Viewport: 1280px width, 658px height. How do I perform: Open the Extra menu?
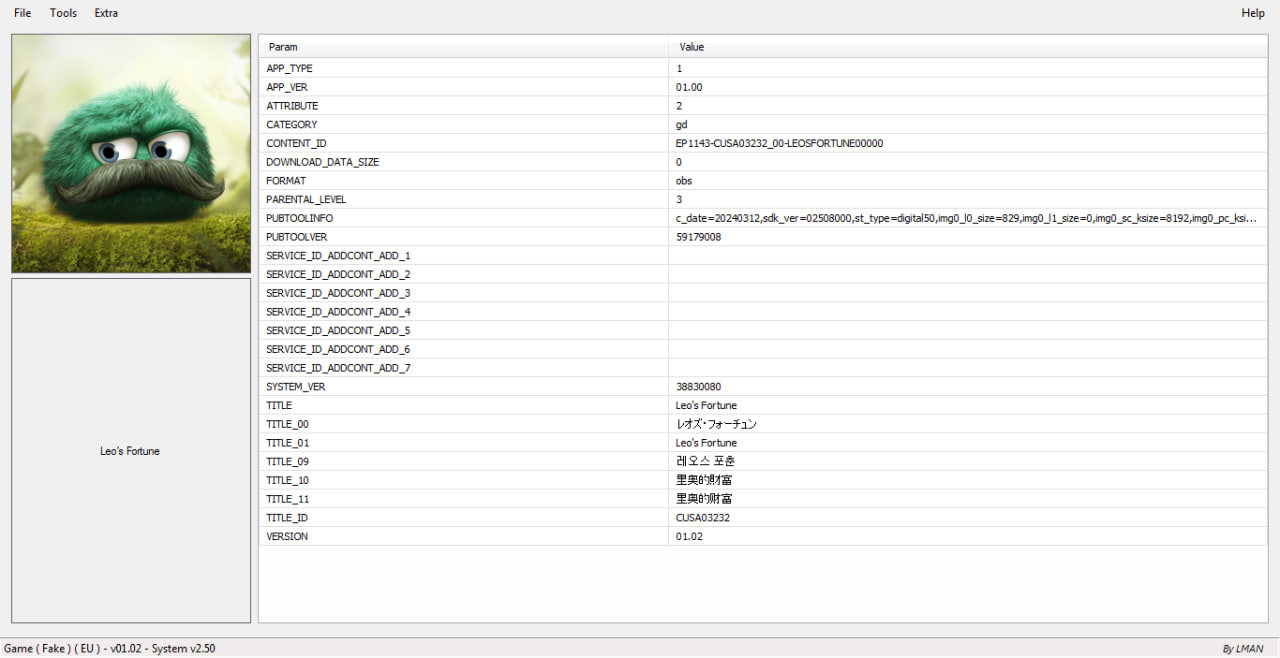tap(106, 13)
